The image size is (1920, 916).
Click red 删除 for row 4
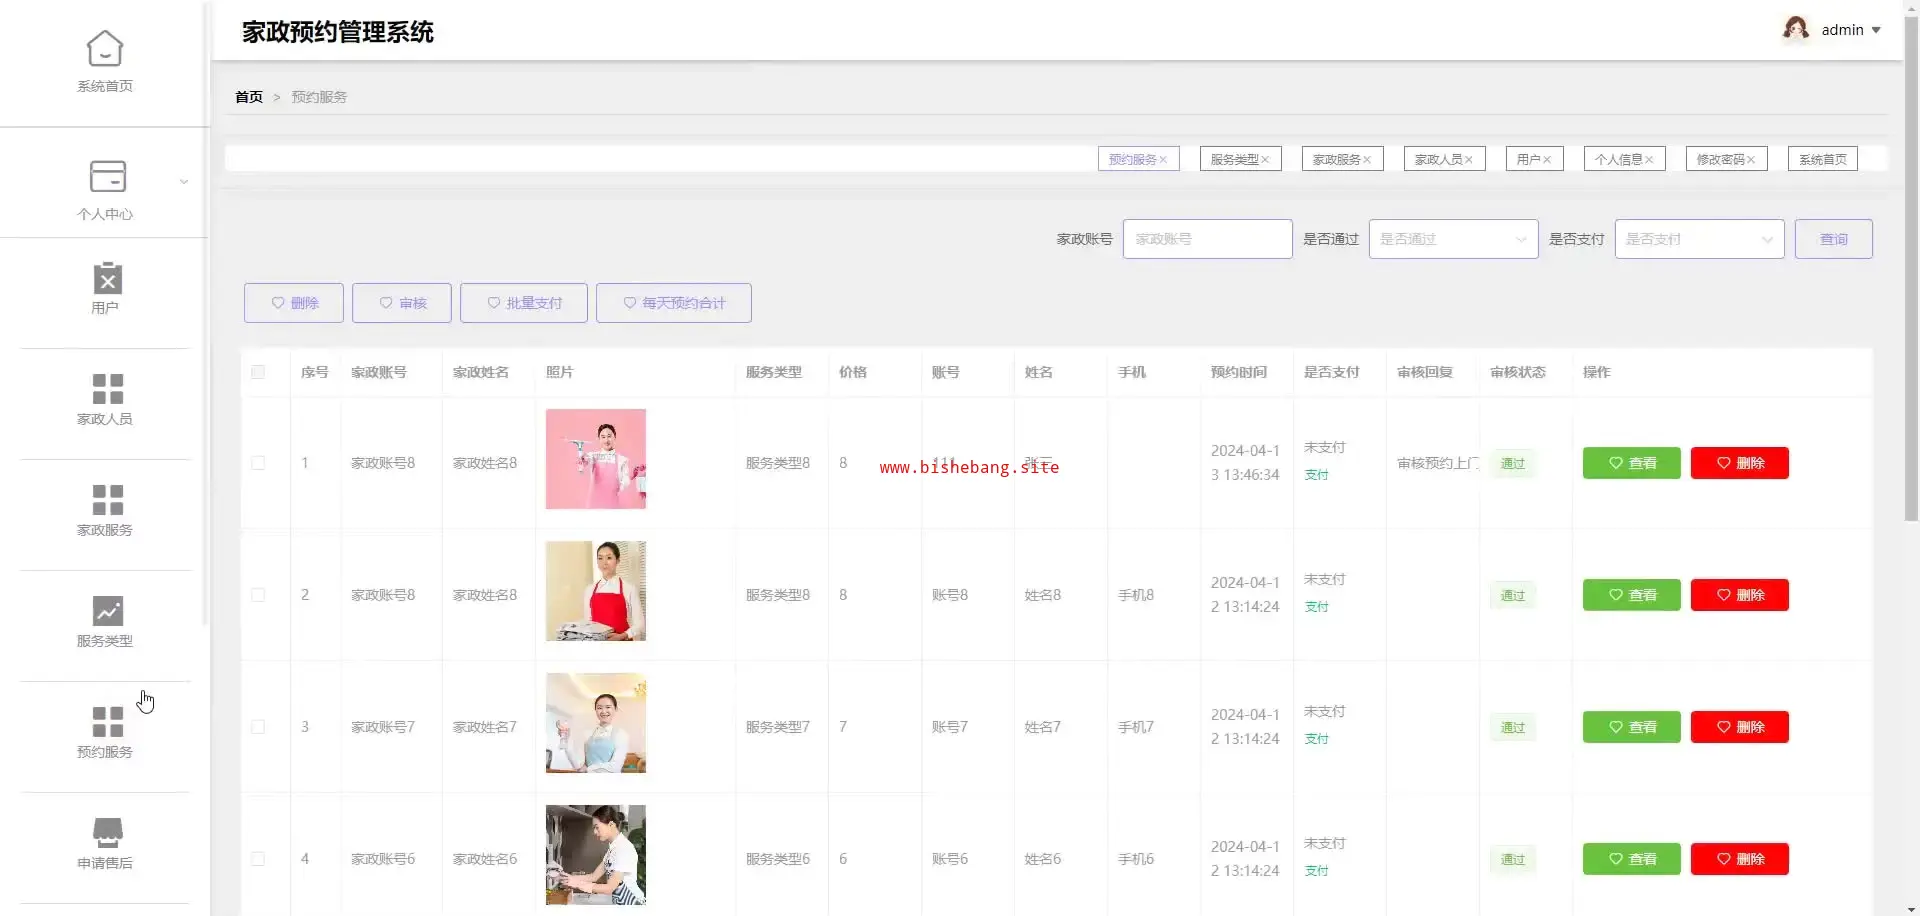click(x=1740, y=859)
